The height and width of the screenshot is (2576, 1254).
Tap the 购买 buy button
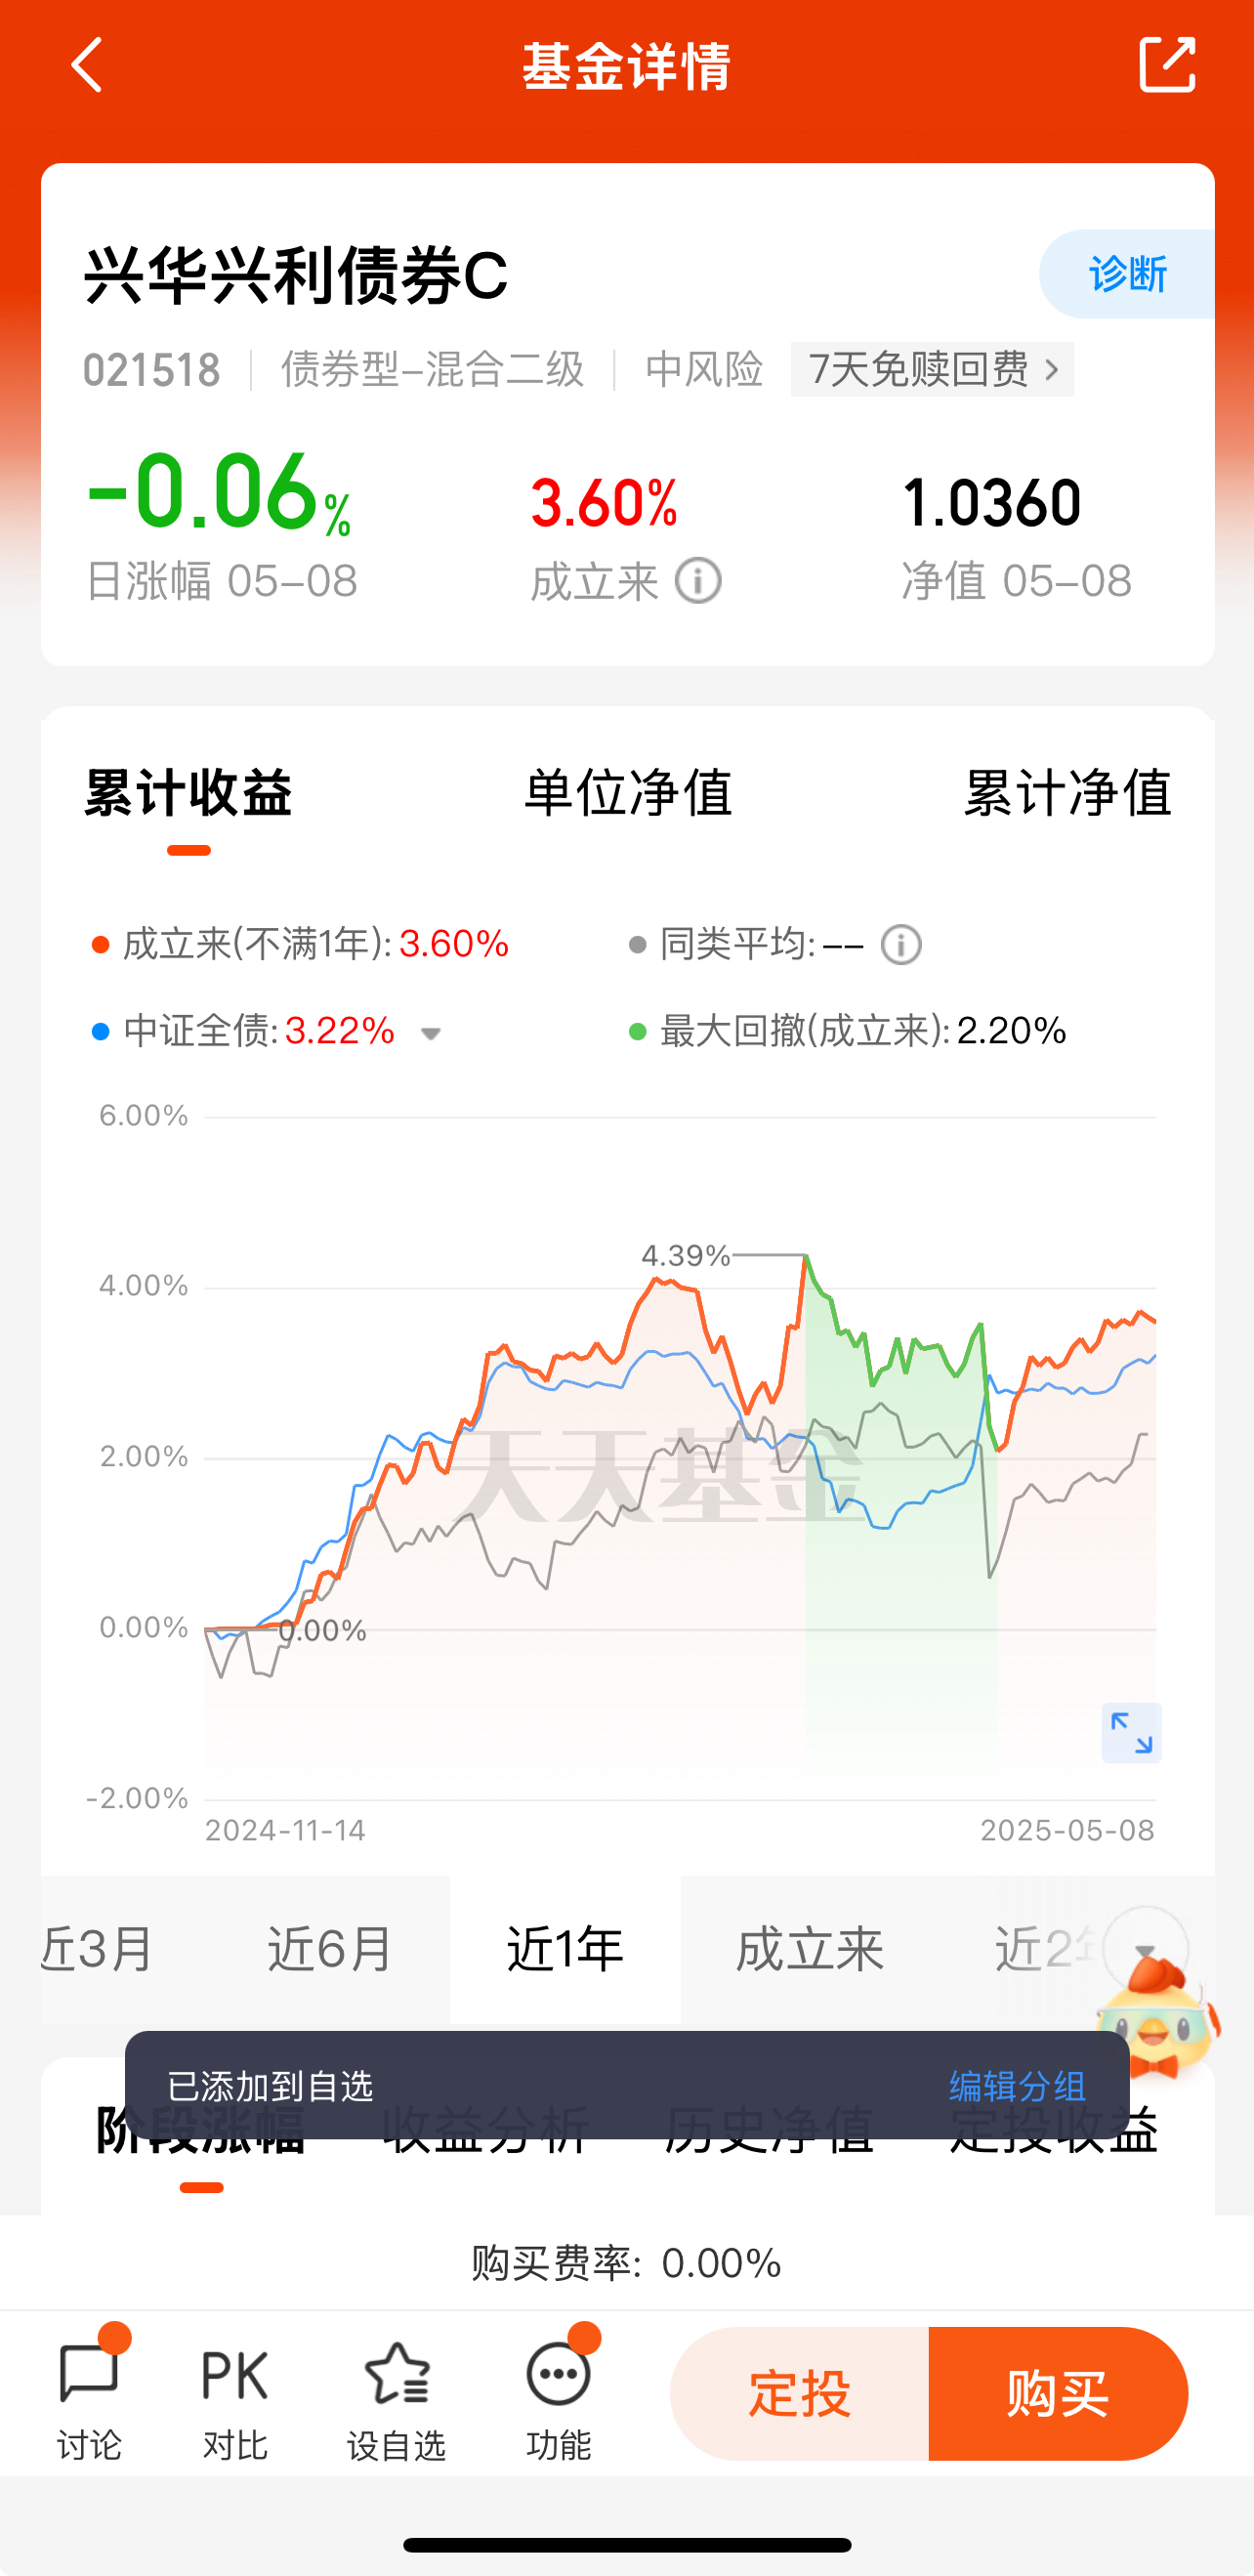click(1058, 2393)
